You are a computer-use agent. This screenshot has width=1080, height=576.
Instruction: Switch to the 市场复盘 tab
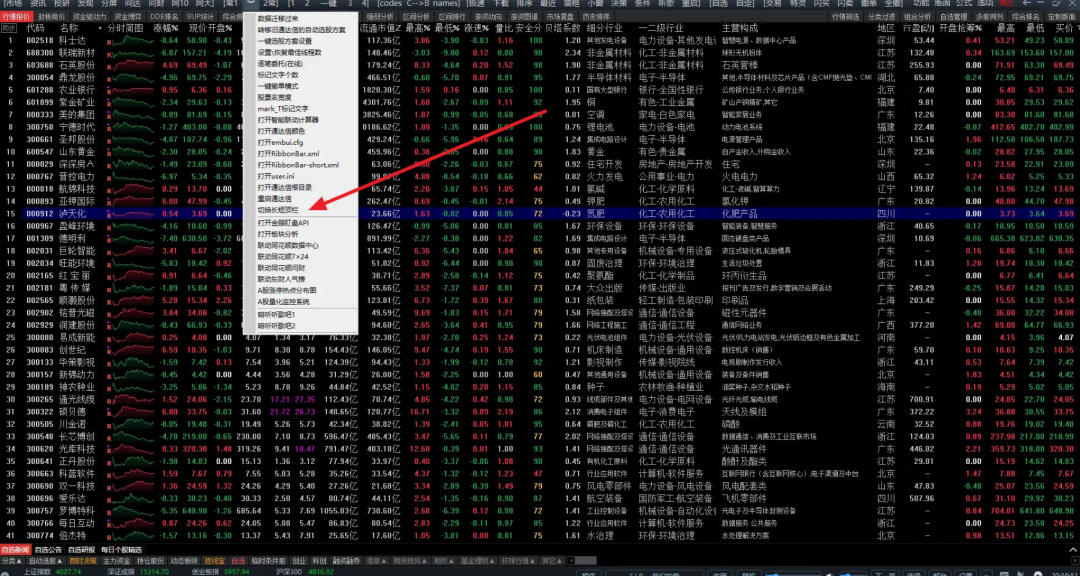(x=559, y=16)
